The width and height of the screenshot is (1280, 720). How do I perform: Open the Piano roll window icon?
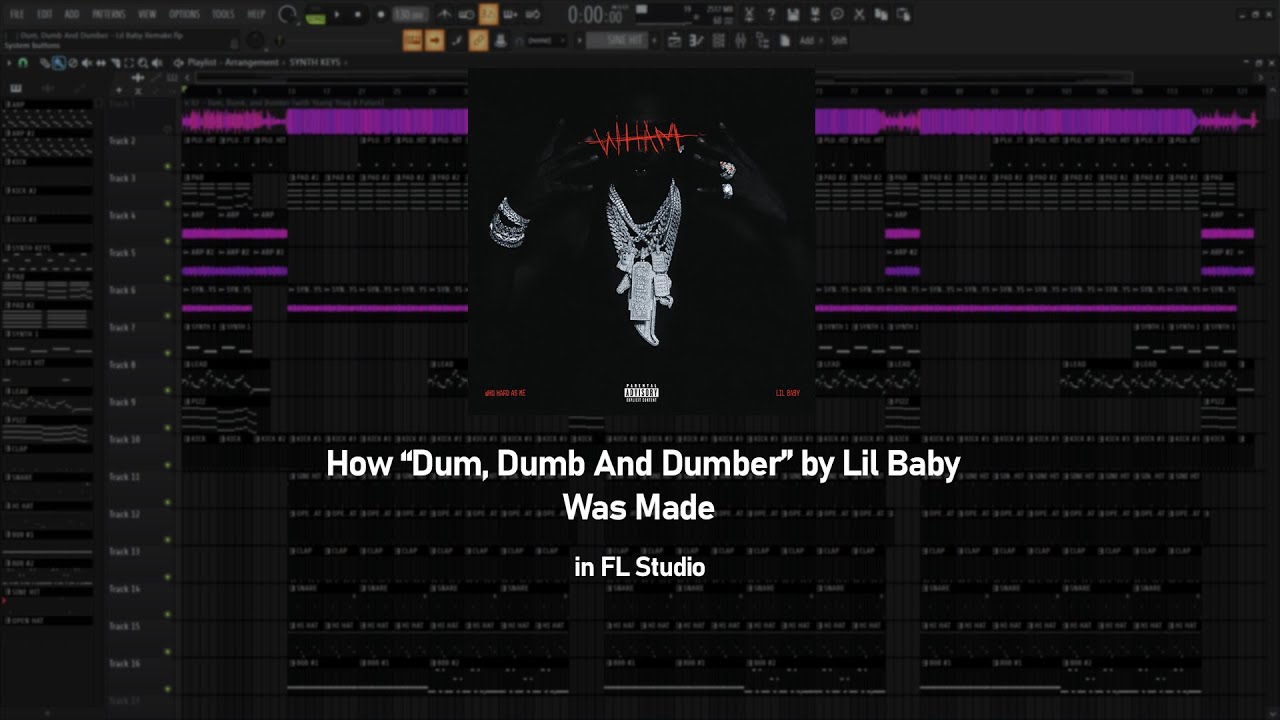[696, 40]
